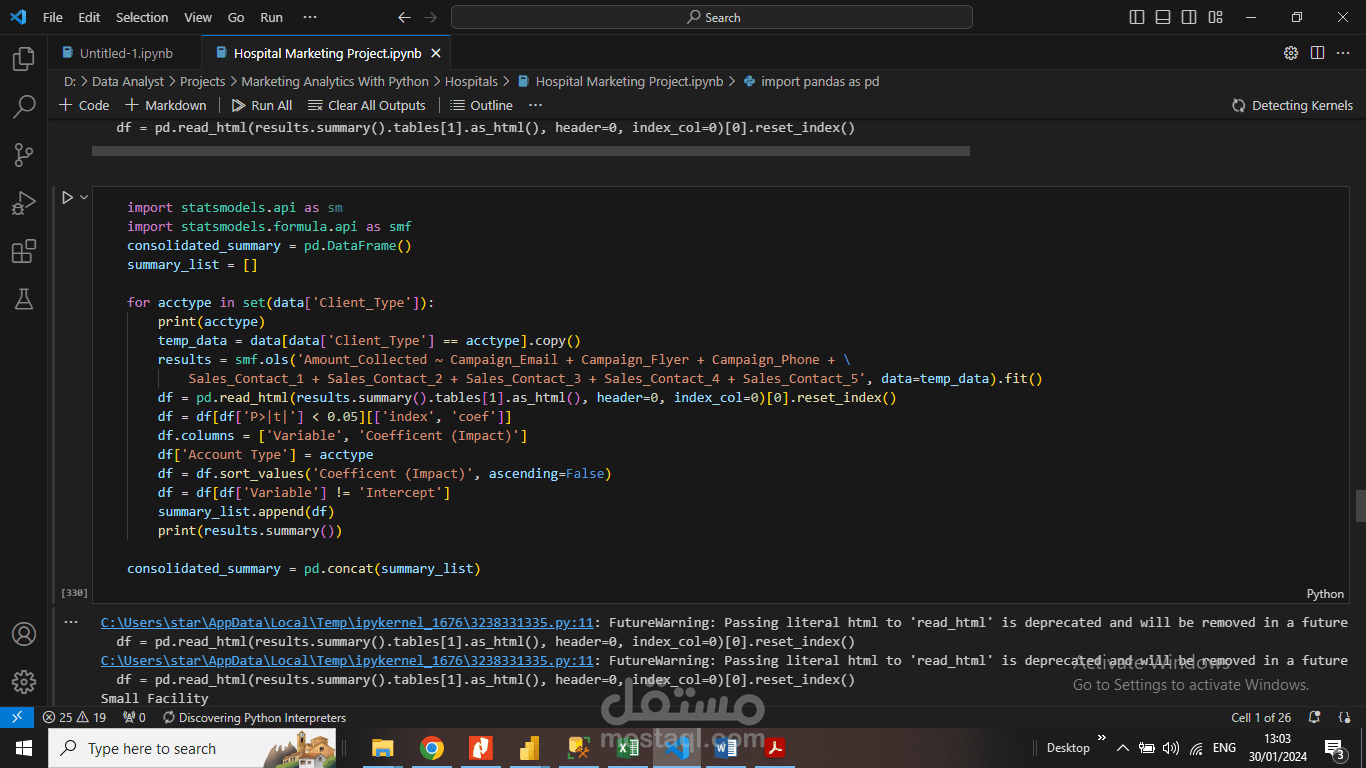
Task: Open the Extensions view
Action: click(23, 251)
